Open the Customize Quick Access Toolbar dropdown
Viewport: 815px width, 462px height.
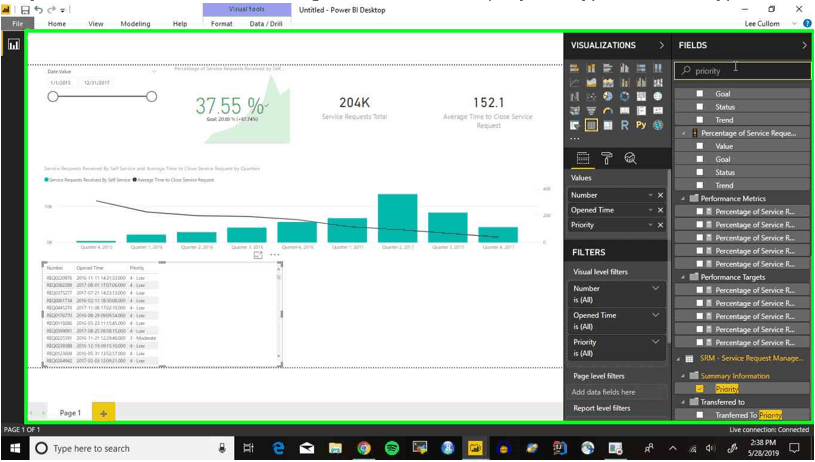[63, 10]
